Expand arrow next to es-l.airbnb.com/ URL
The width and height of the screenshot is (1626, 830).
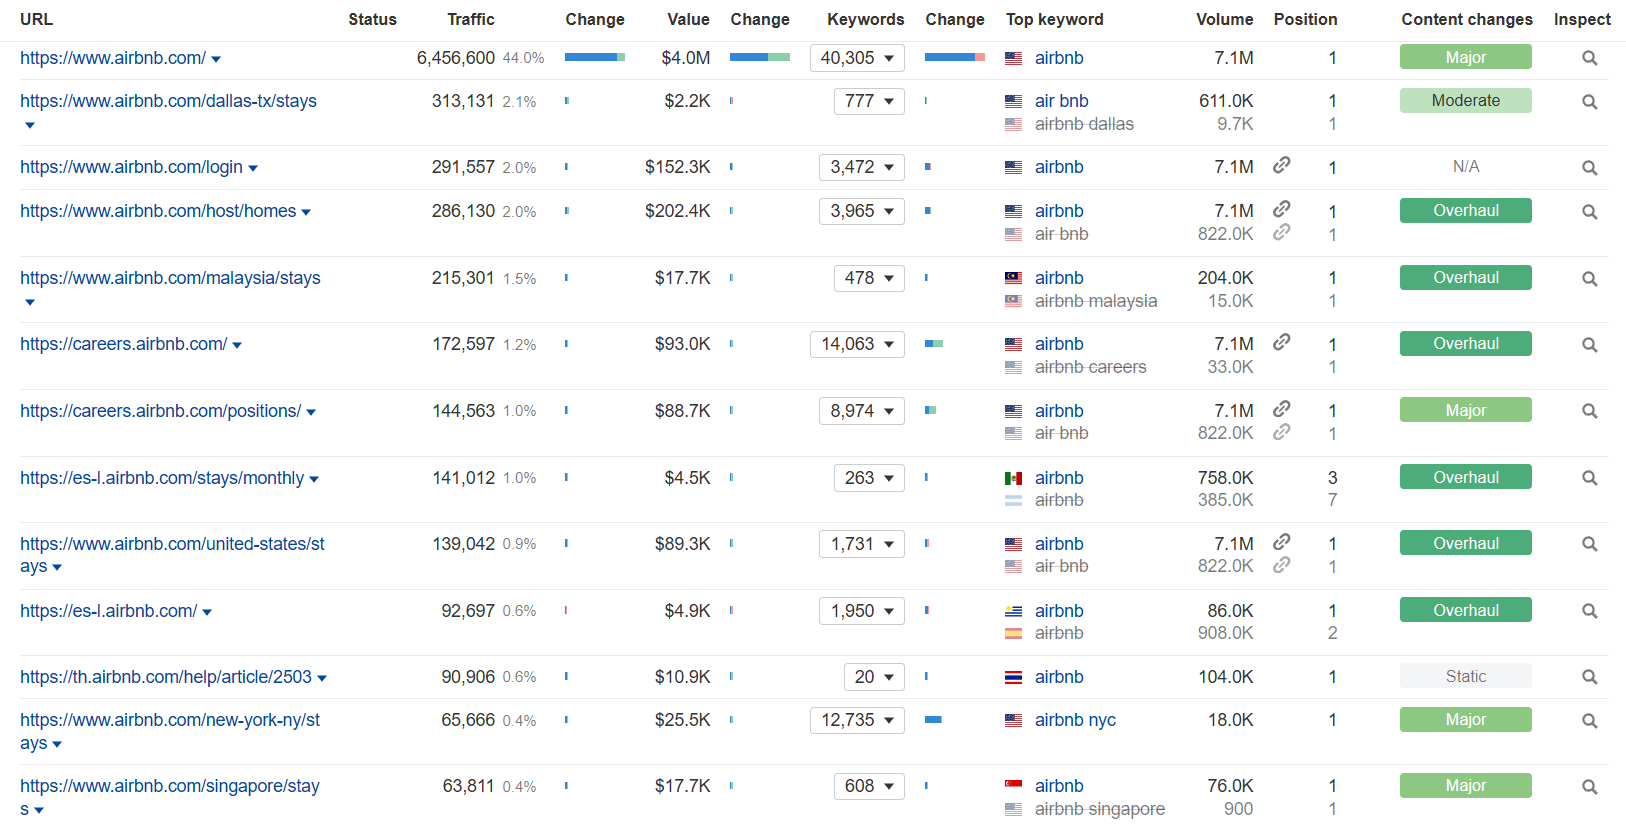[207, 612]
